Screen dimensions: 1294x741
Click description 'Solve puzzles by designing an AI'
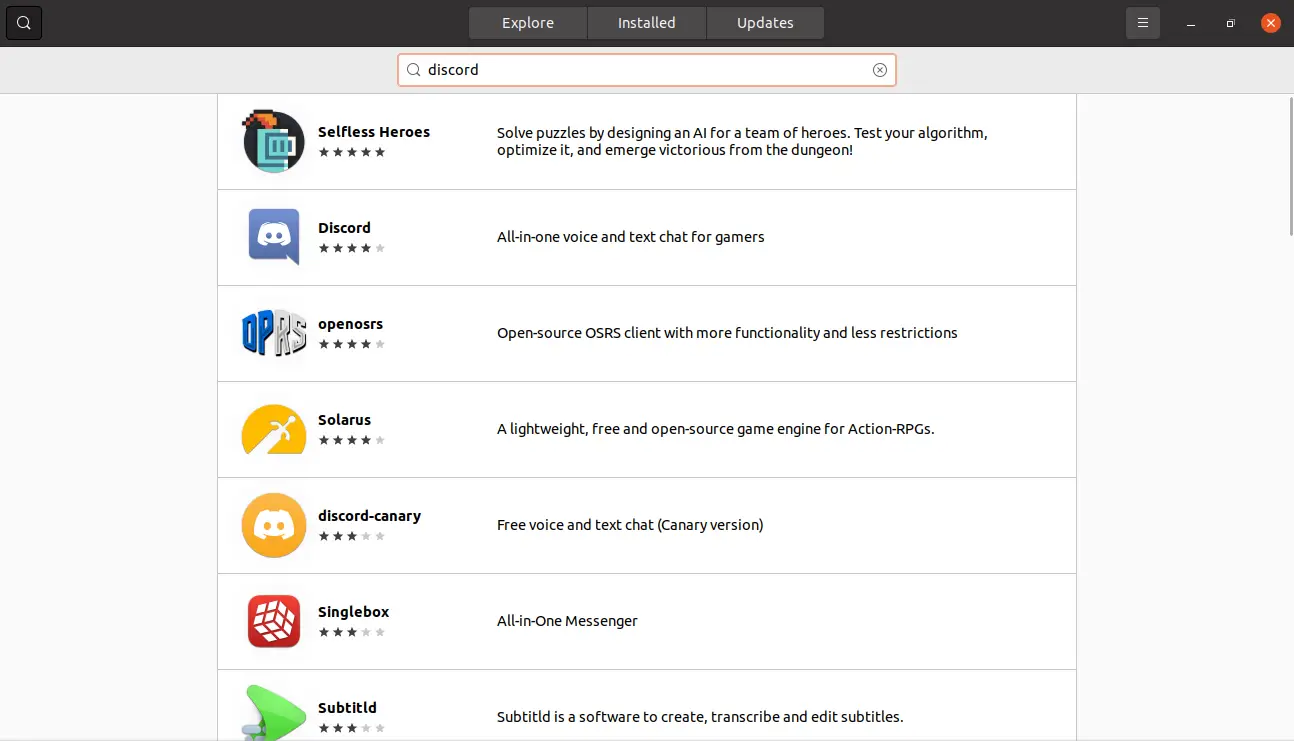point(742,142)
